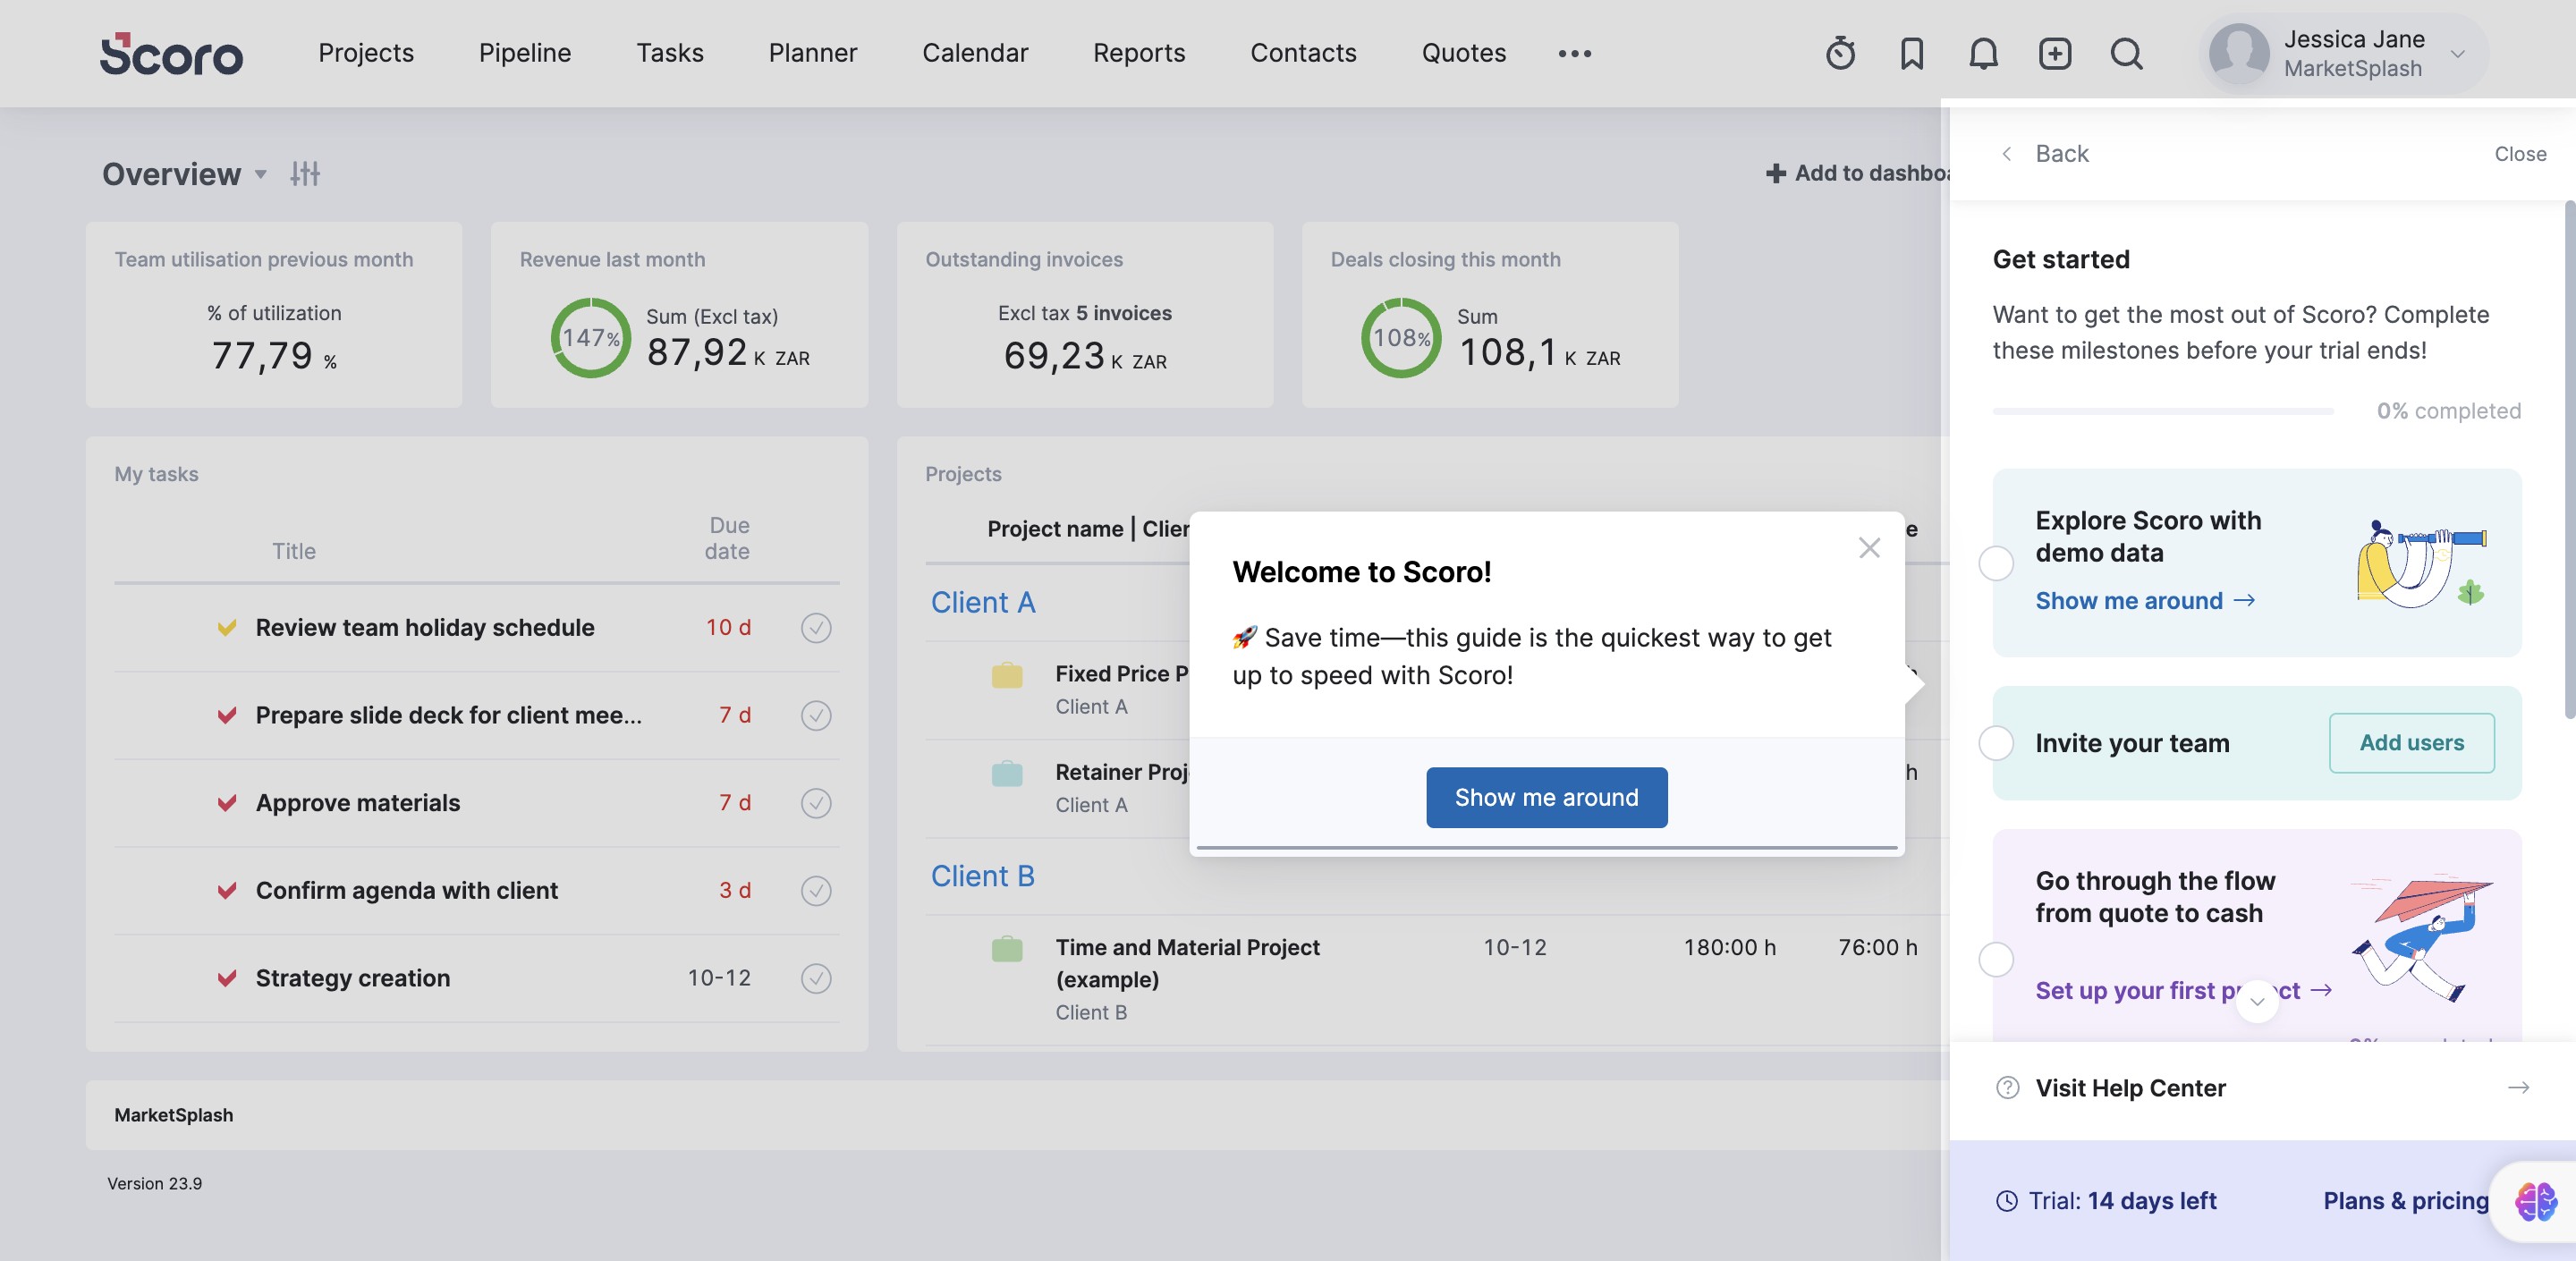Mark Review team holiday schedule done
Viewport: 2576px width, 1261px height.
[x=816, y=628]
